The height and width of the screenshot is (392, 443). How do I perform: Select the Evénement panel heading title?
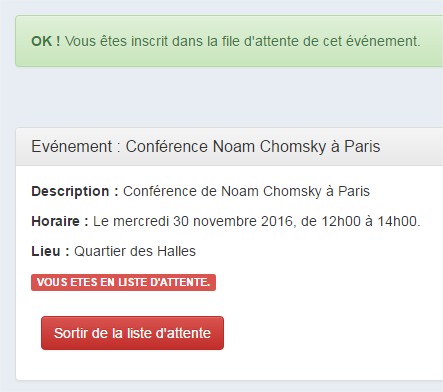tap(206, 146)
